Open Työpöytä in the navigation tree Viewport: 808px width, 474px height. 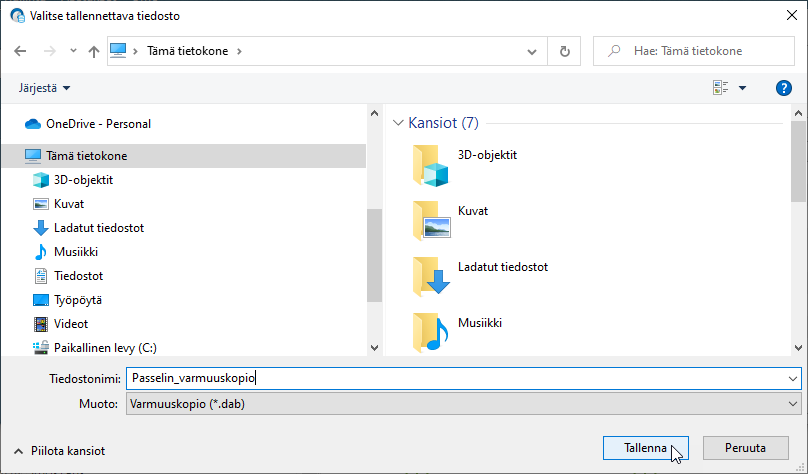[x=78, y=300]
